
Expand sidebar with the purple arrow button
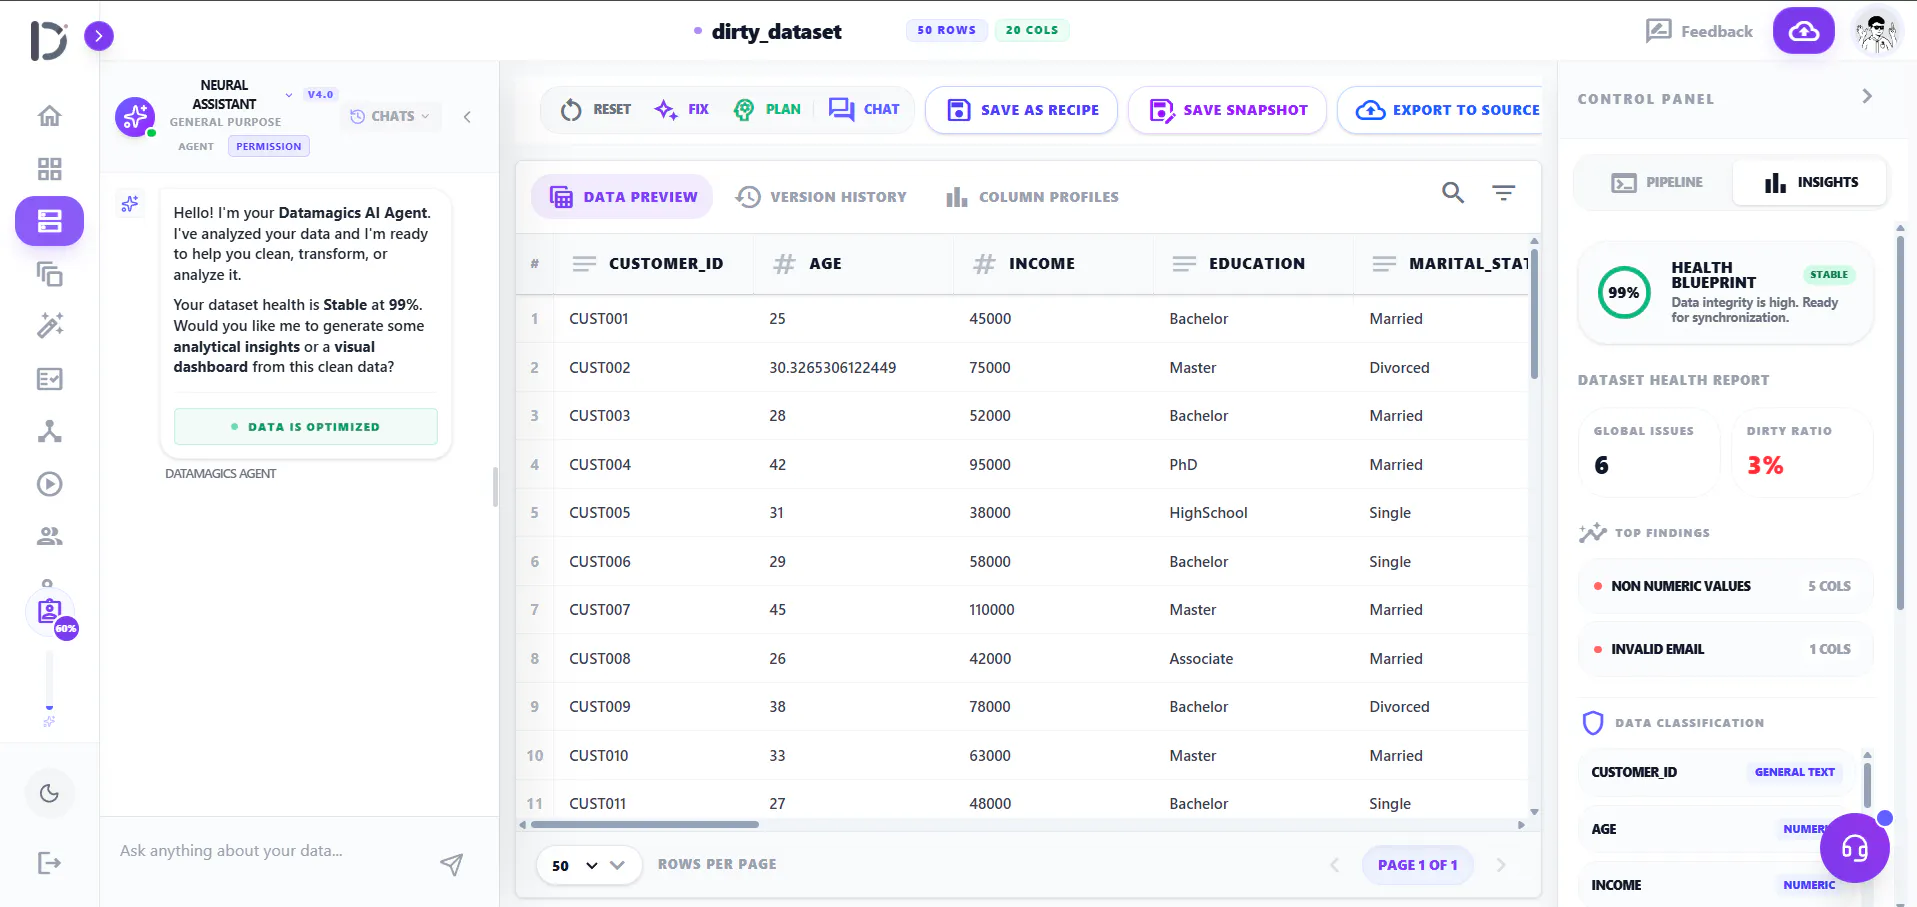(98, 37)
